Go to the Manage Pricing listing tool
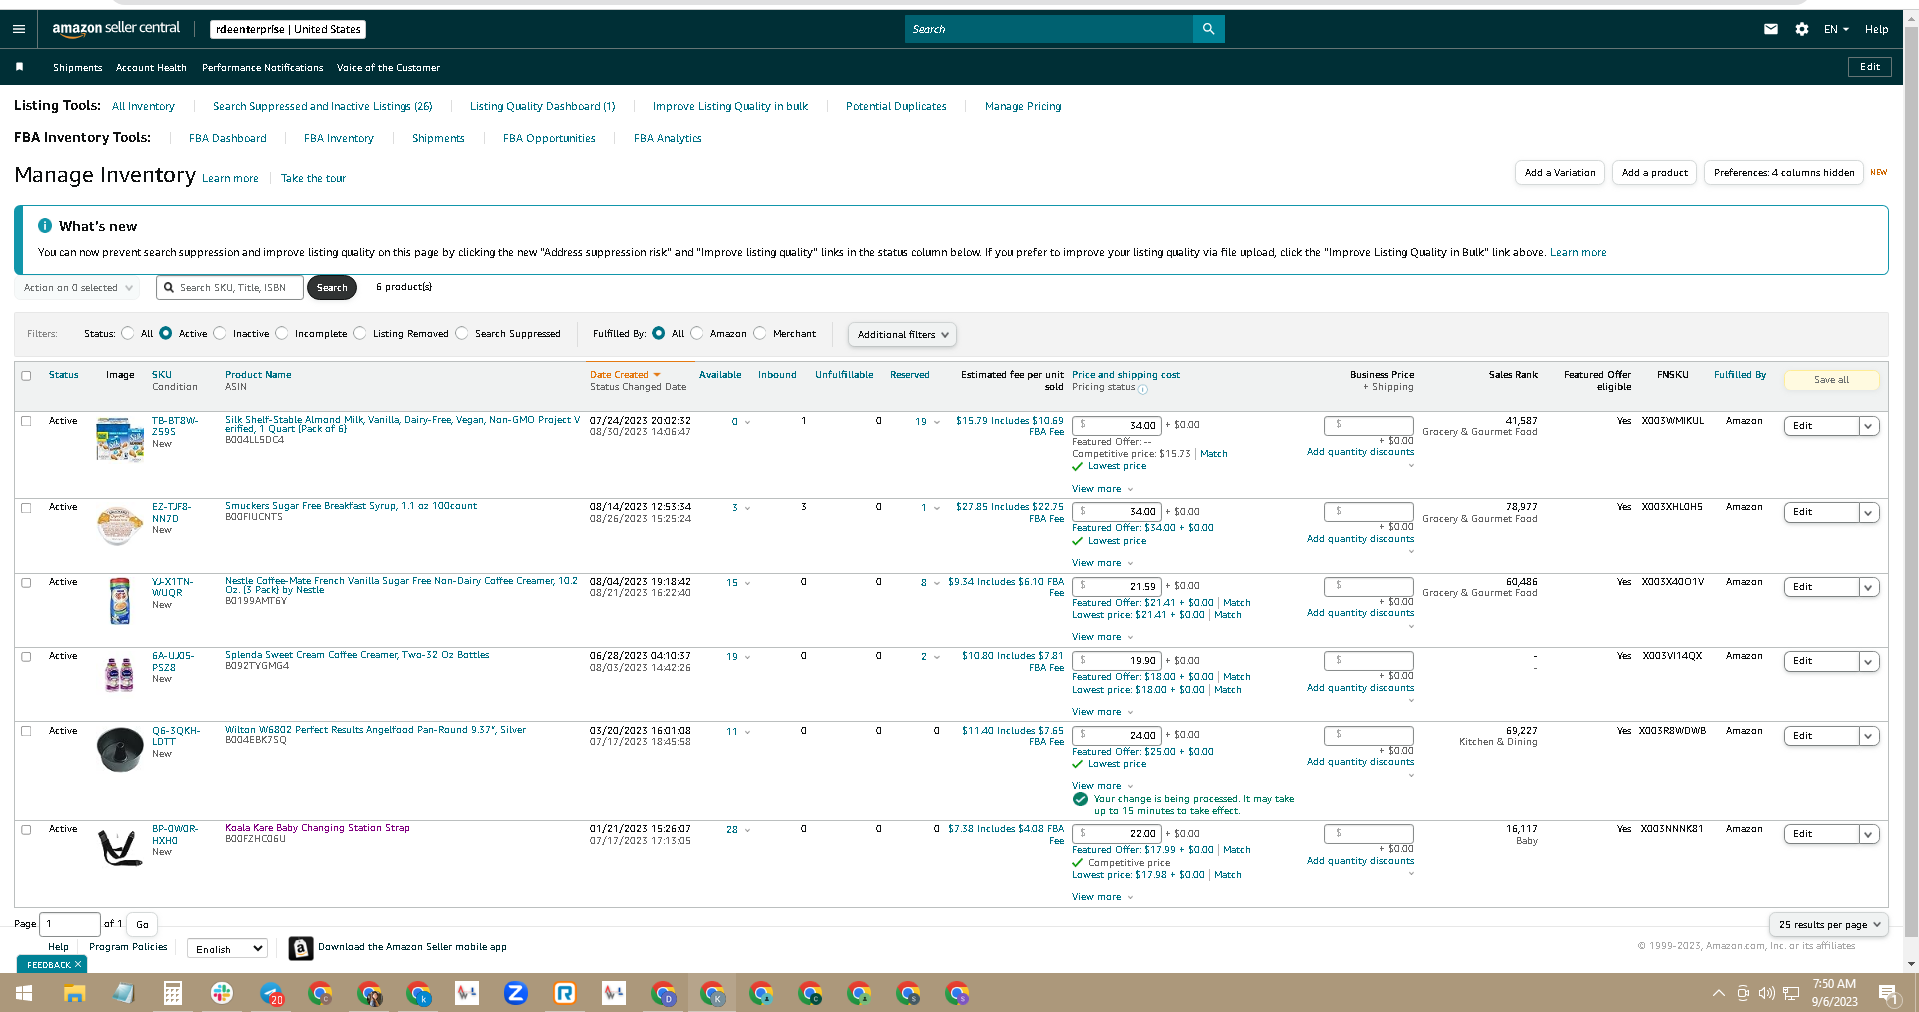Viewport: 1919px width, 1012px height. point(1023,106)
